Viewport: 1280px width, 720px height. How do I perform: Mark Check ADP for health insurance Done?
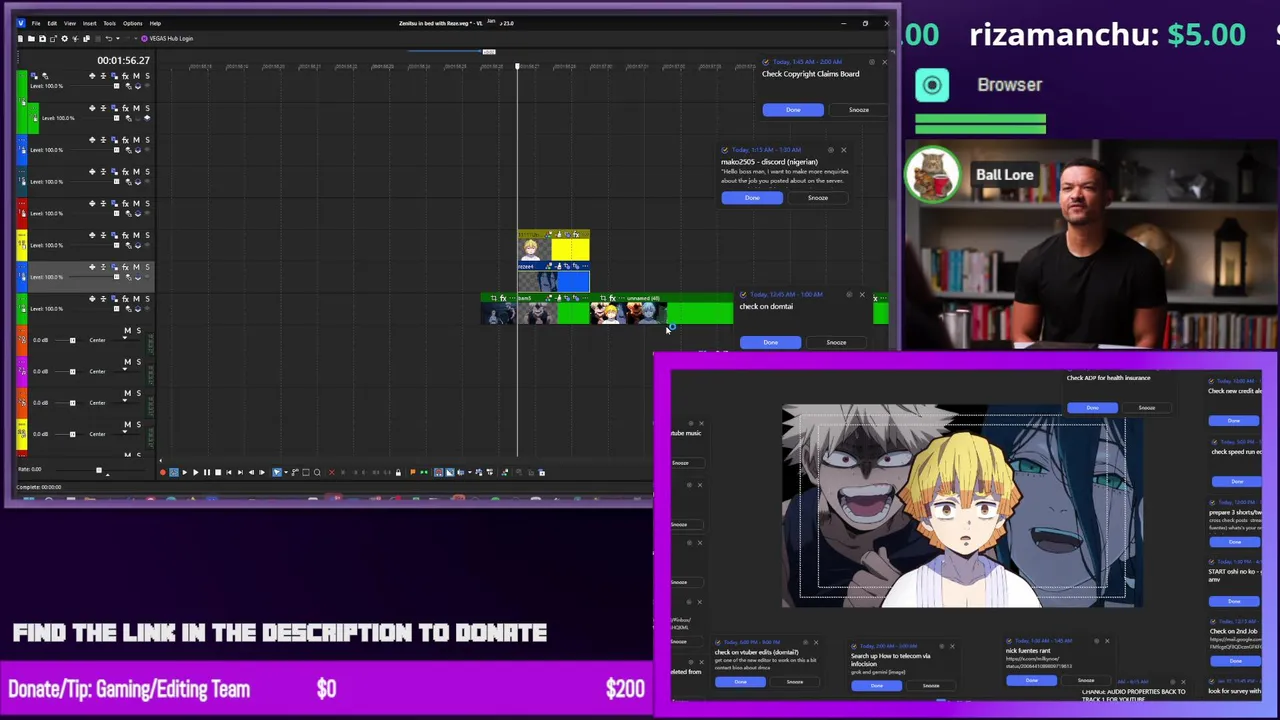pyautogui.click(x=1092, y=408)
